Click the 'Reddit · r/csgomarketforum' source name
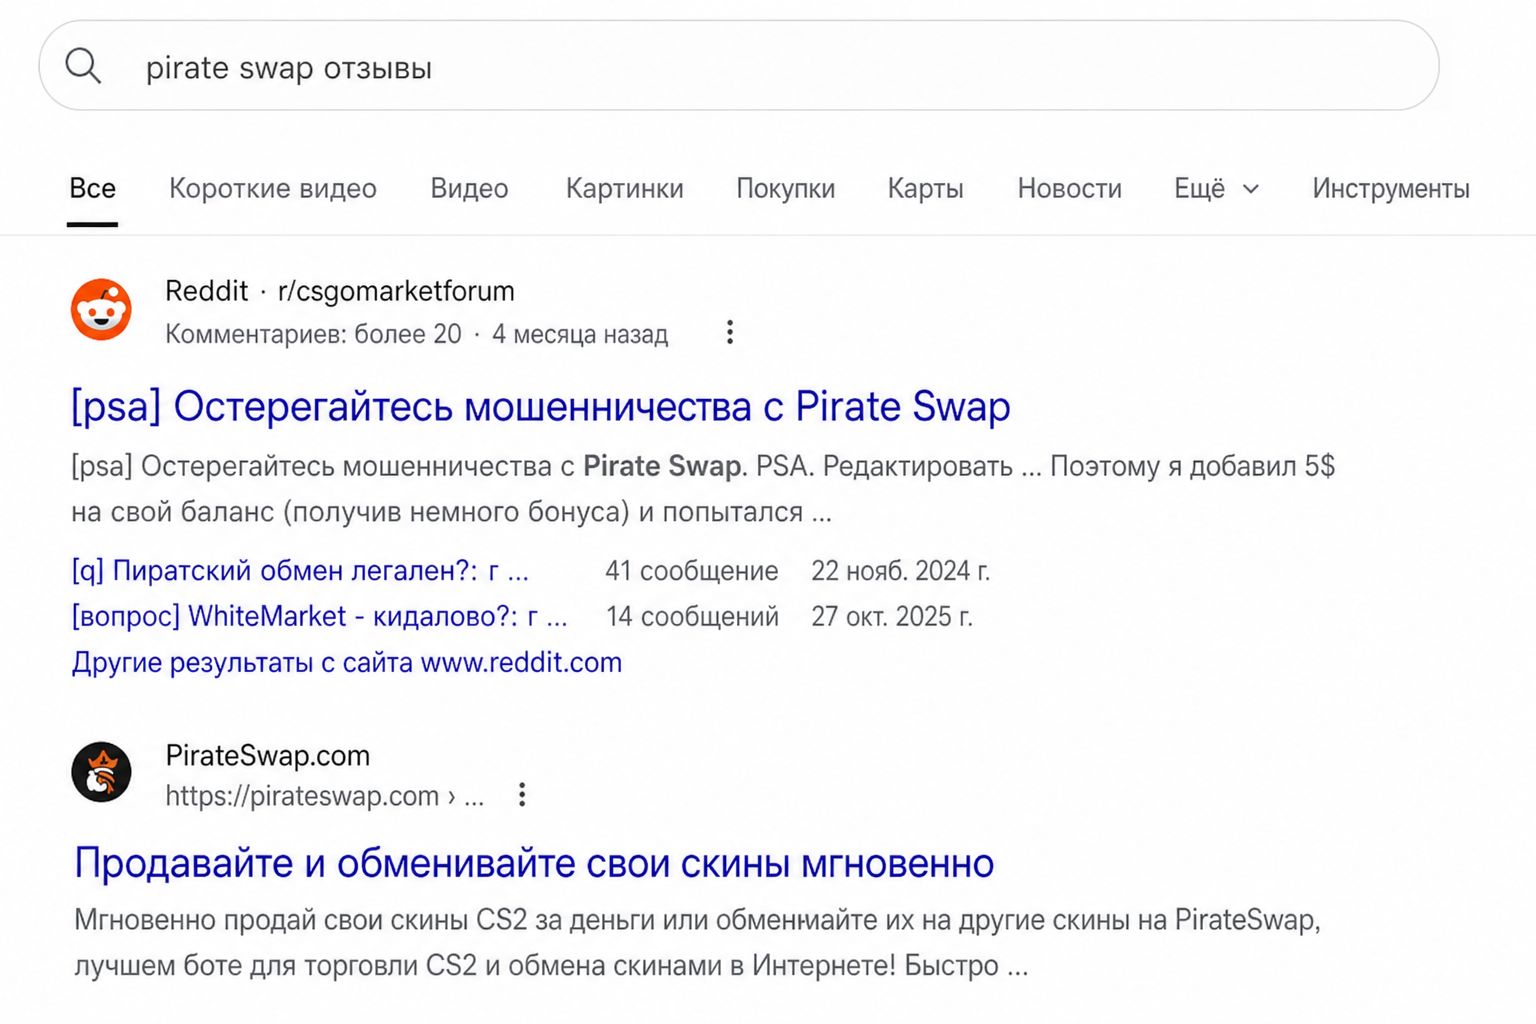This screenshot has height=1024, width=1536. click(340, 291)
